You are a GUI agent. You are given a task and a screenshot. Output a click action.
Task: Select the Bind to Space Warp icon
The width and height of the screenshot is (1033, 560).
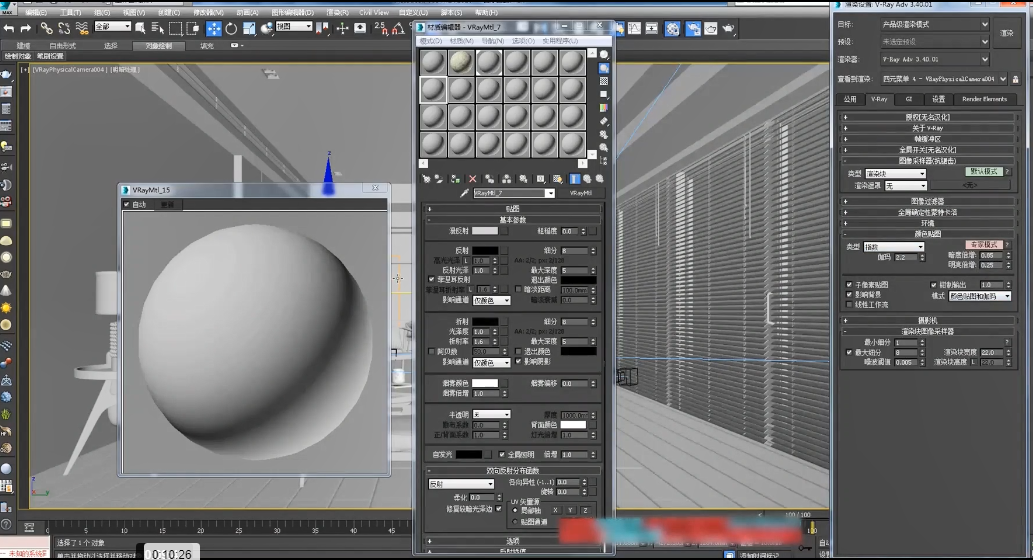coord(82,28)
